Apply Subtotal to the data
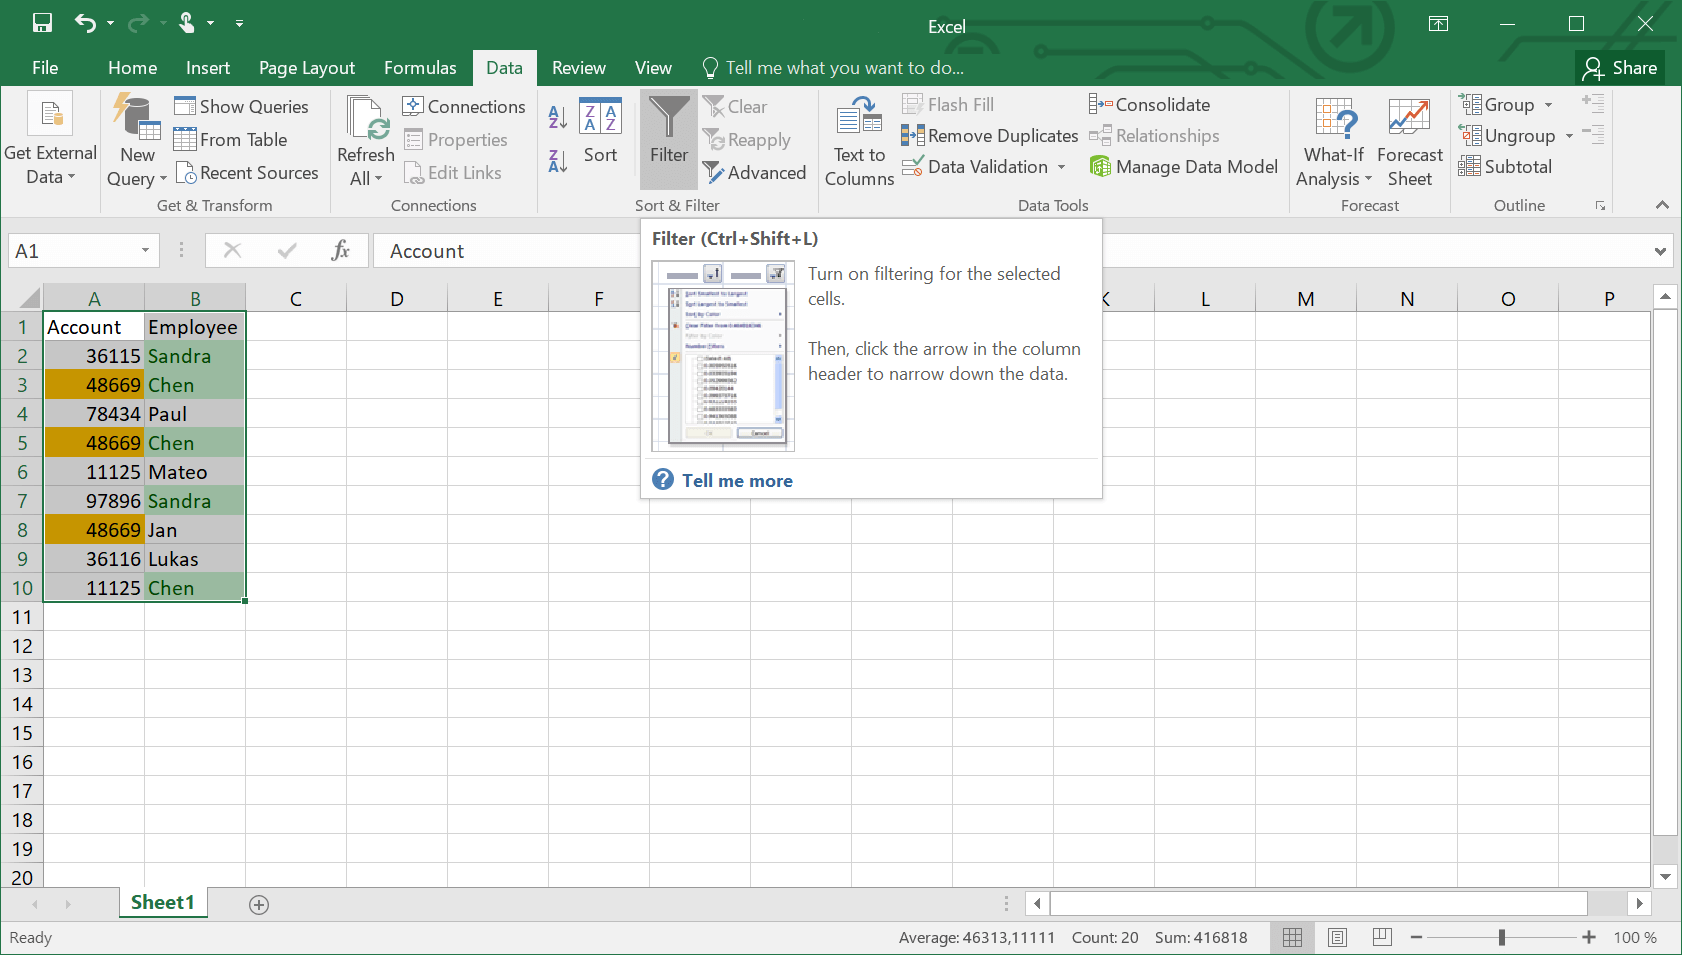1682x955 pixels. pos(1506,167)
